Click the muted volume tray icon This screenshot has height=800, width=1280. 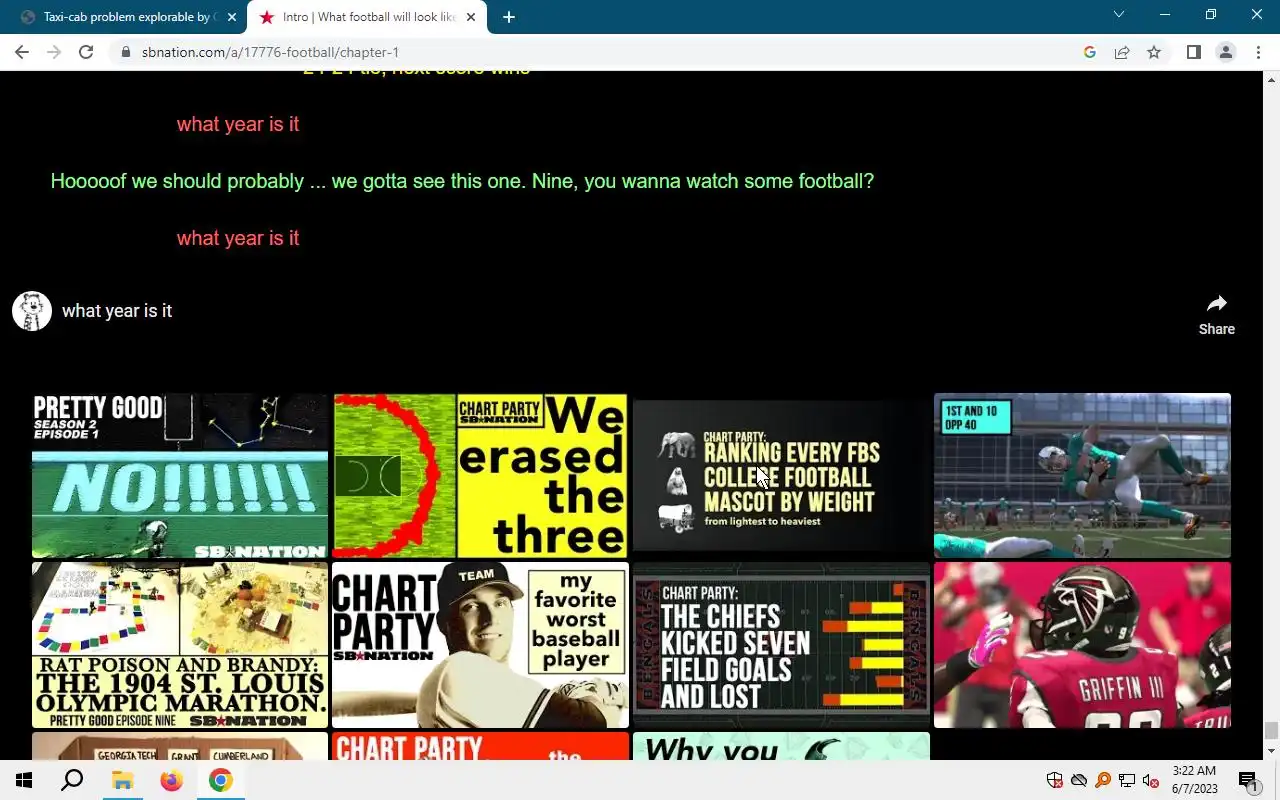pos(1151,781)
